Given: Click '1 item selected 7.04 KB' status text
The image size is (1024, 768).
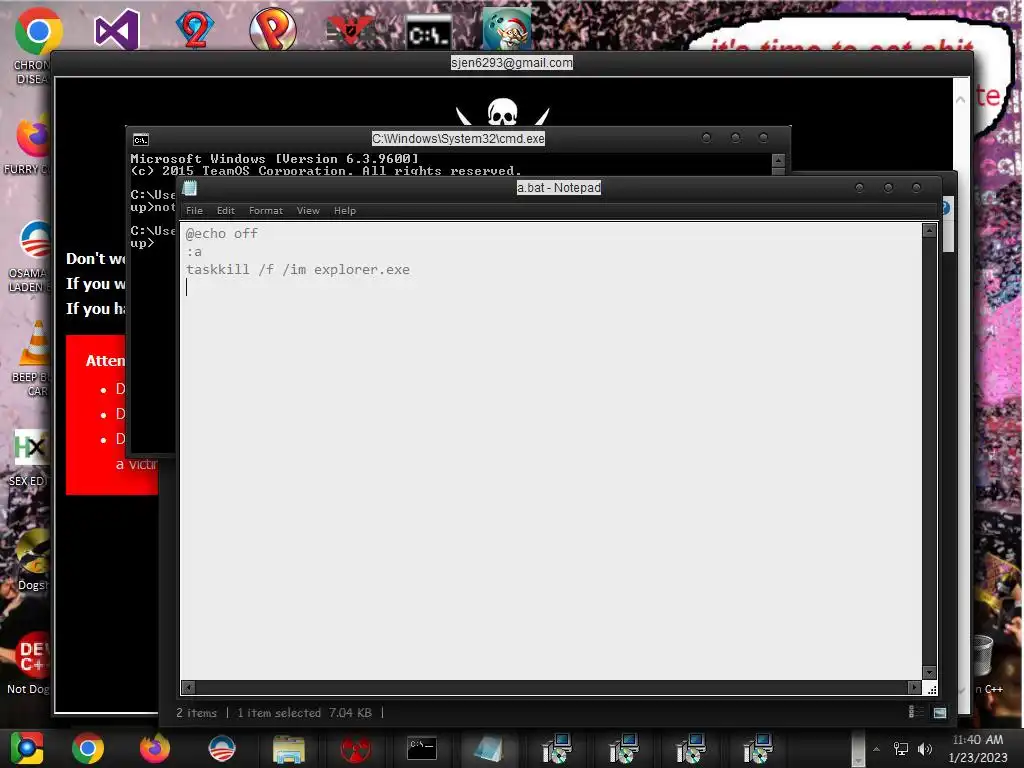Looking at the screenshot, I should click(304, 712).
